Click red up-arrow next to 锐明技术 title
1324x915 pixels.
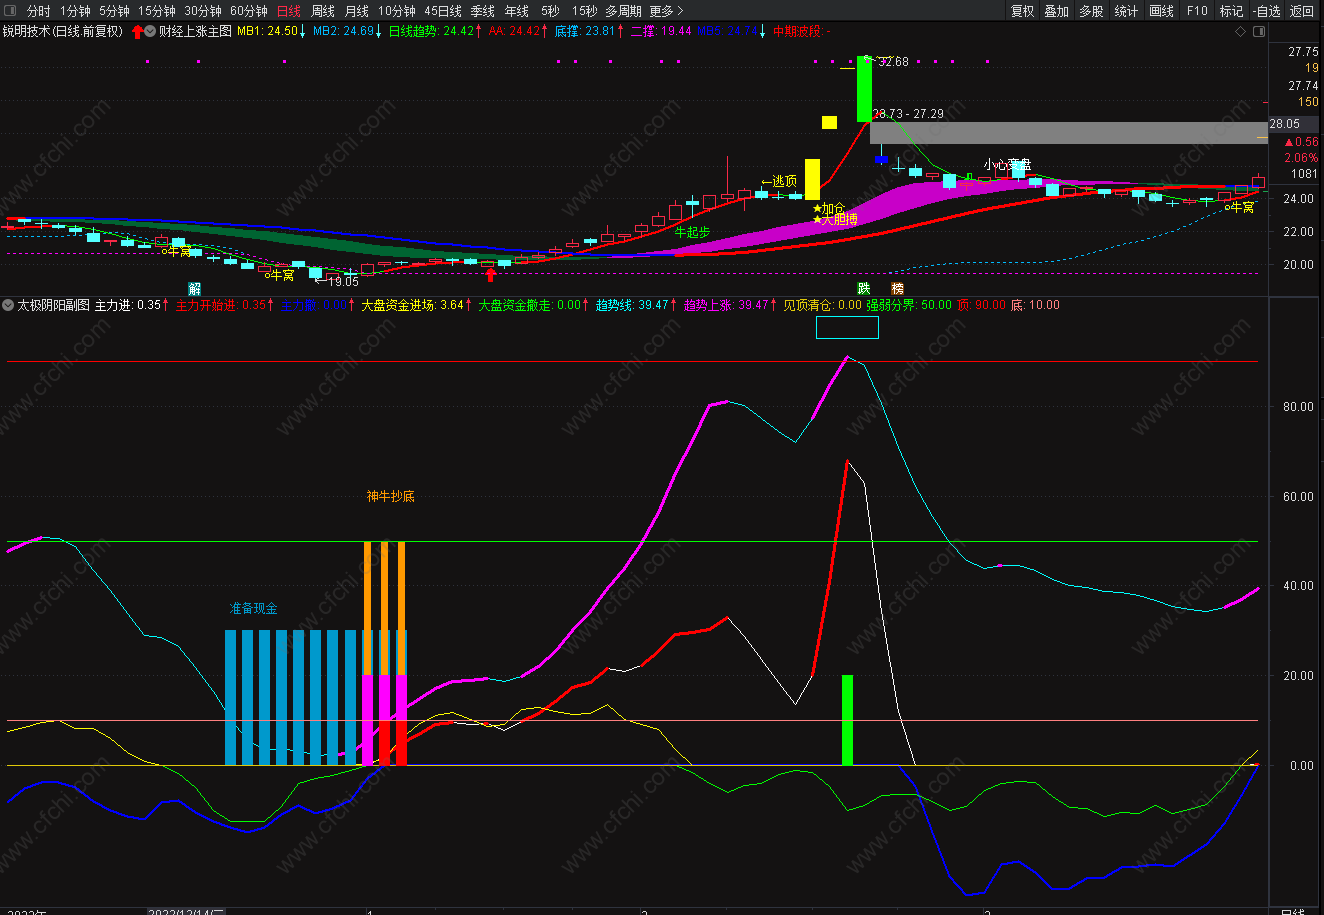(x=137, y=32)
